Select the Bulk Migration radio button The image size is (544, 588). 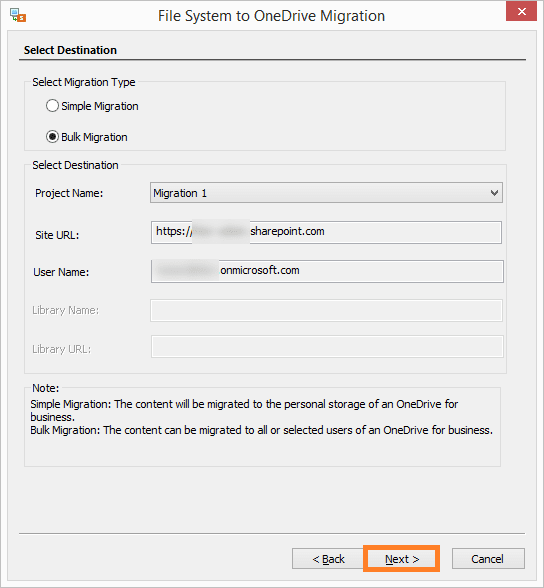click(52, 137)
